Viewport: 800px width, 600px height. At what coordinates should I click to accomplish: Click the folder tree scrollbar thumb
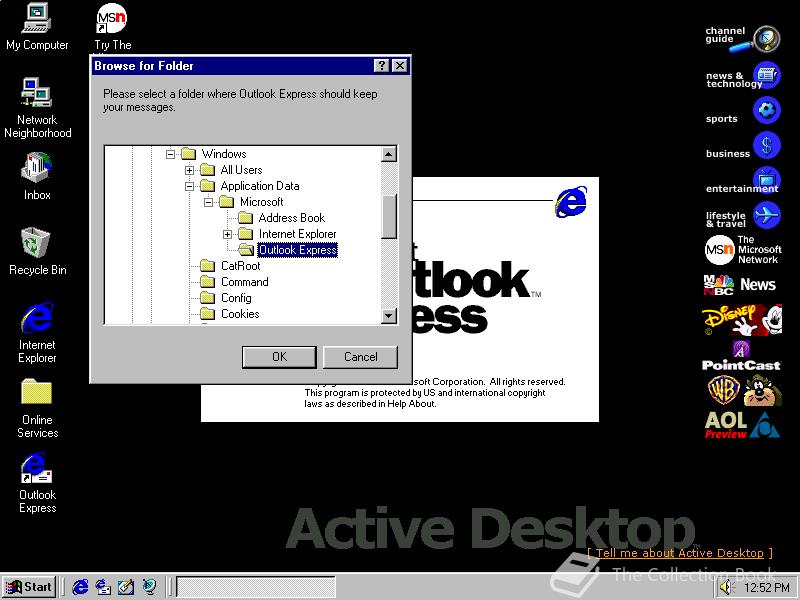389,216
